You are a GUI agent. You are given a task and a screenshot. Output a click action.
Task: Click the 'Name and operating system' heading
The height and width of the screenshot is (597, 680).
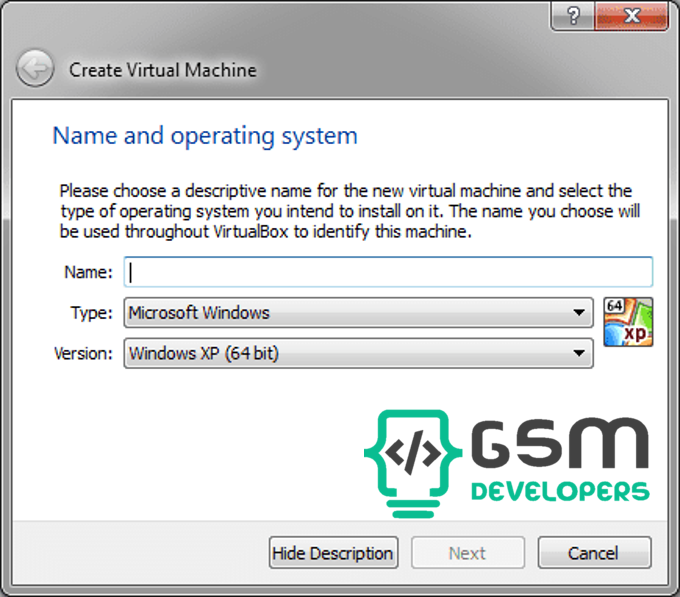(x=205, y=136)
